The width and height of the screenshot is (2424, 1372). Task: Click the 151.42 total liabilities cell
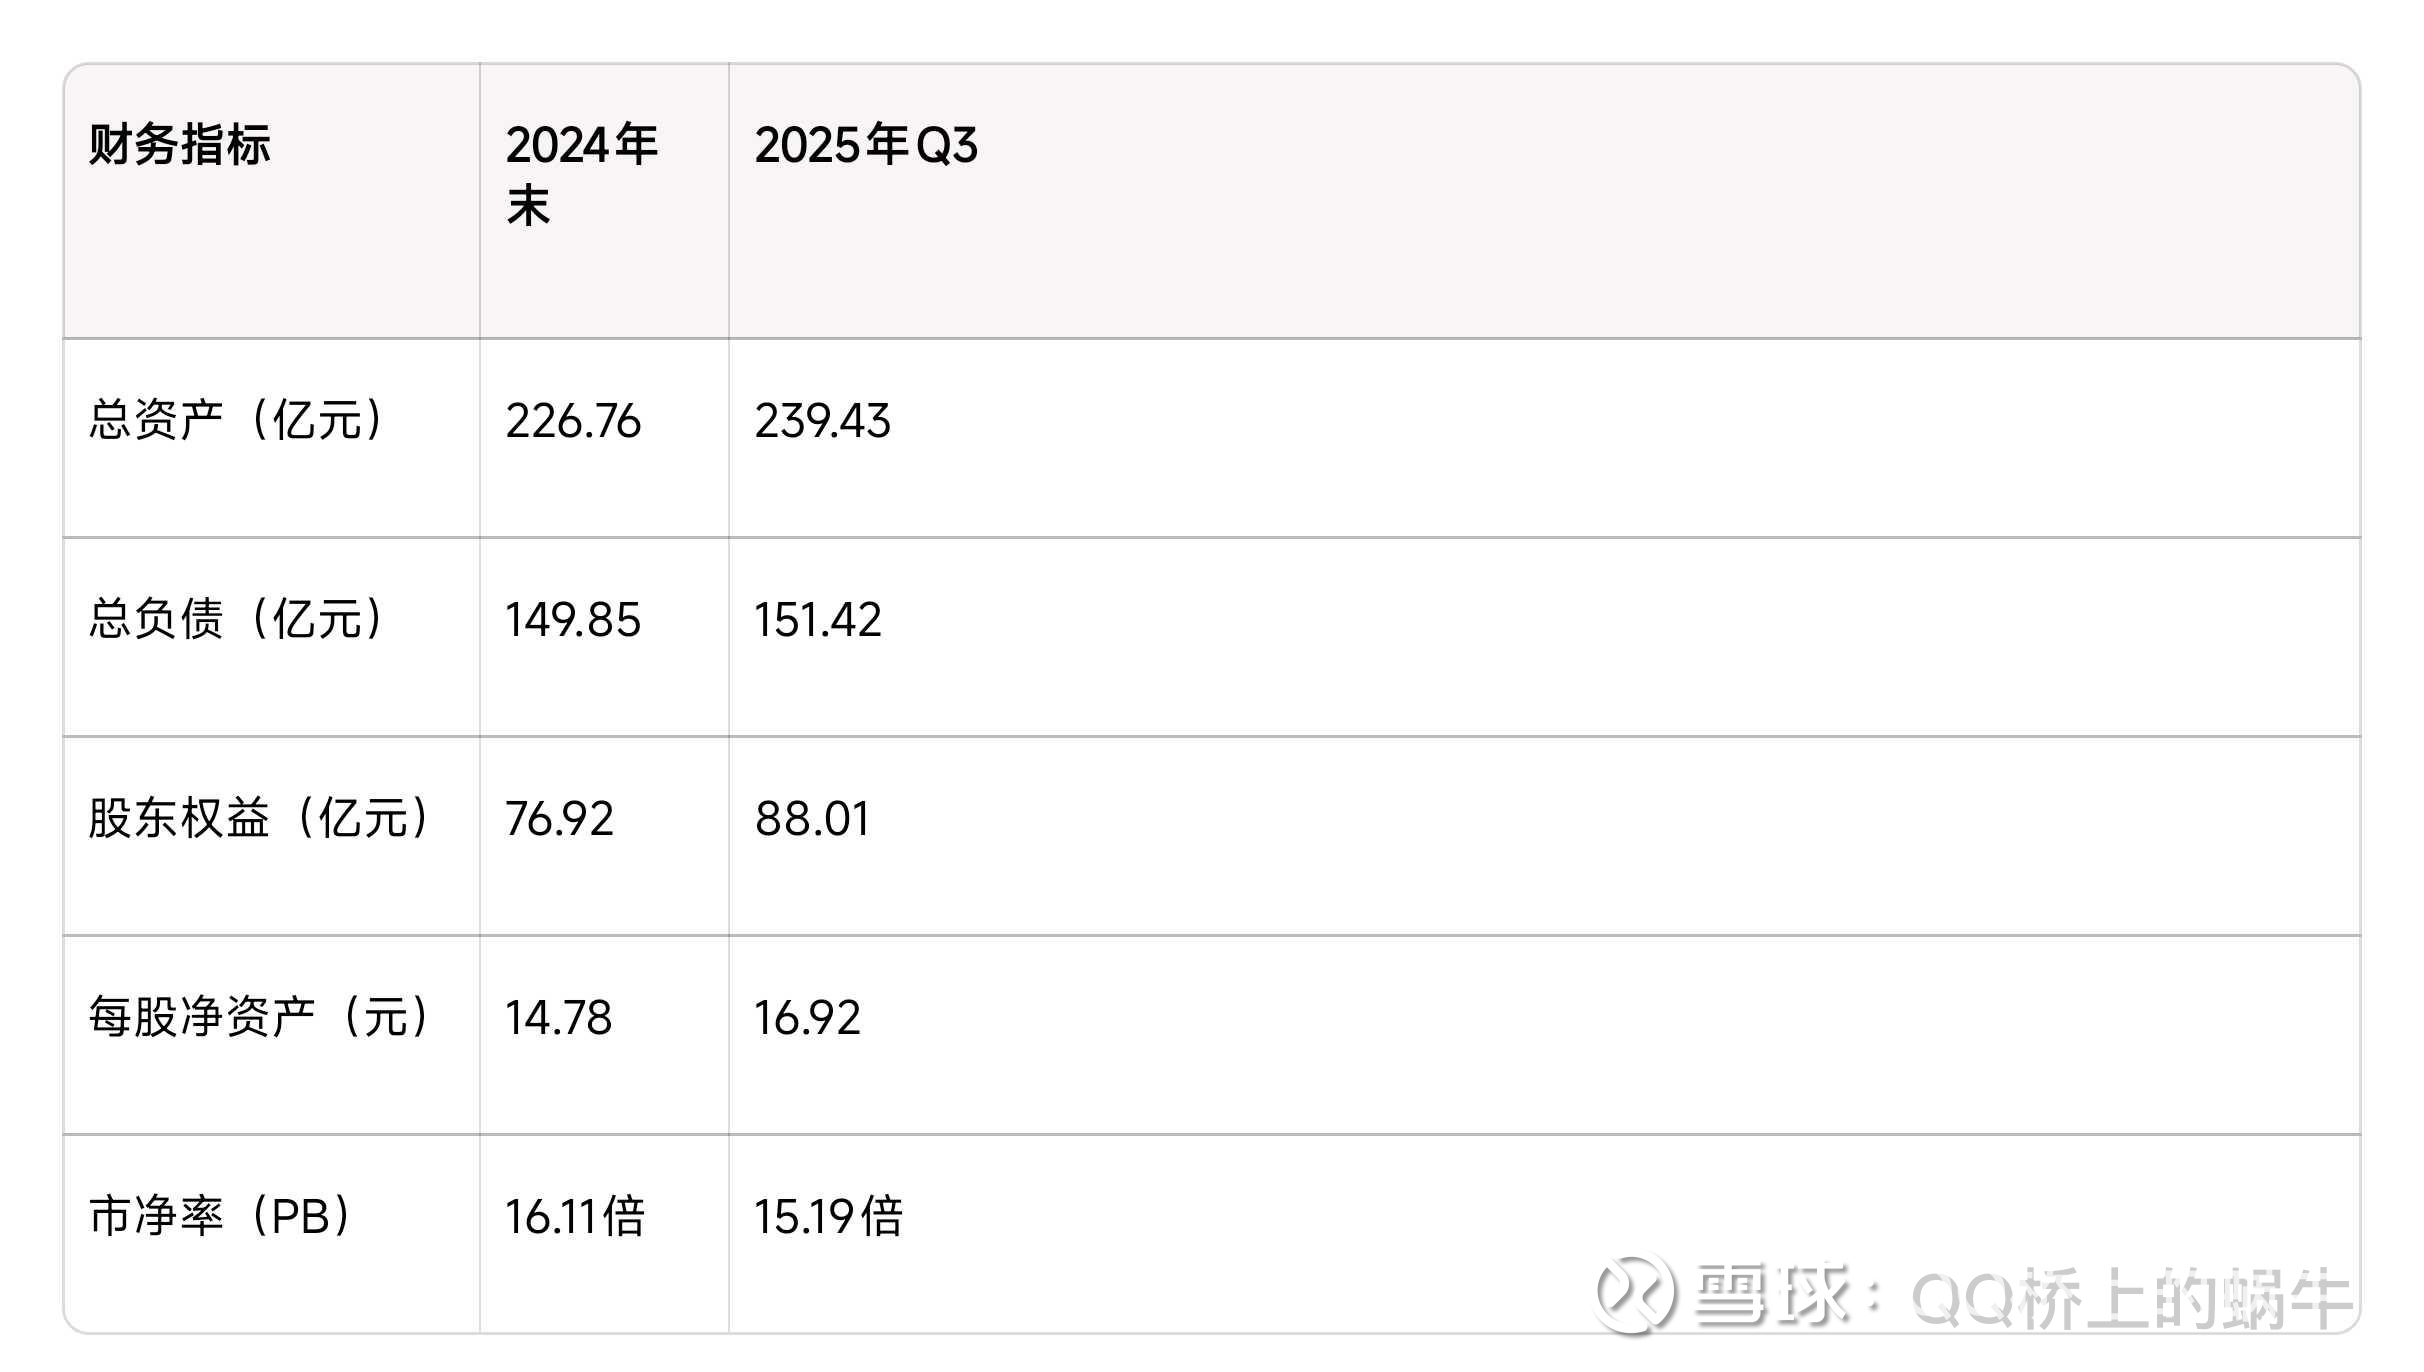pyautogui.click(x=818, y=620)
